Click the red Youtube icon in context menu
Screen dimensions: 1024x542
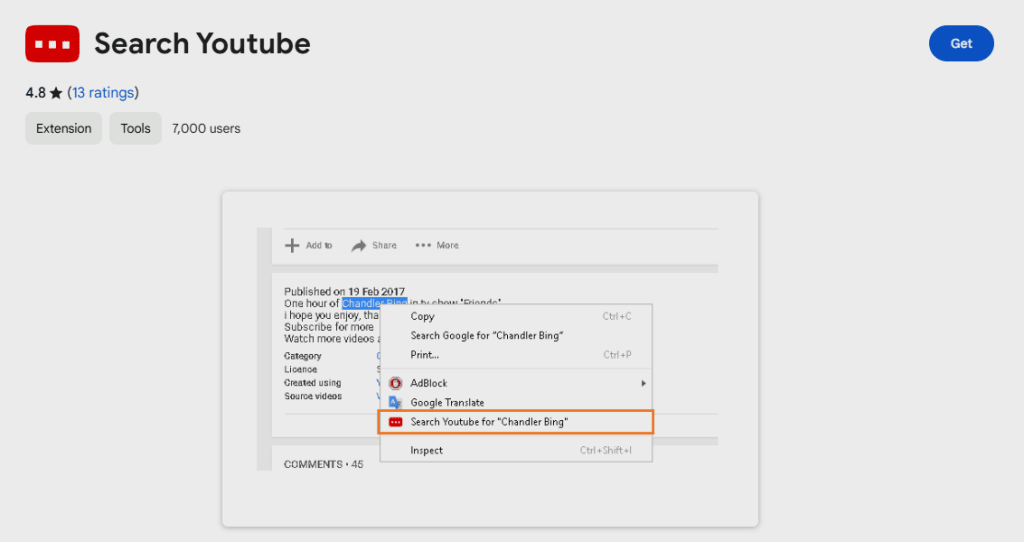(x=396, y=422)
